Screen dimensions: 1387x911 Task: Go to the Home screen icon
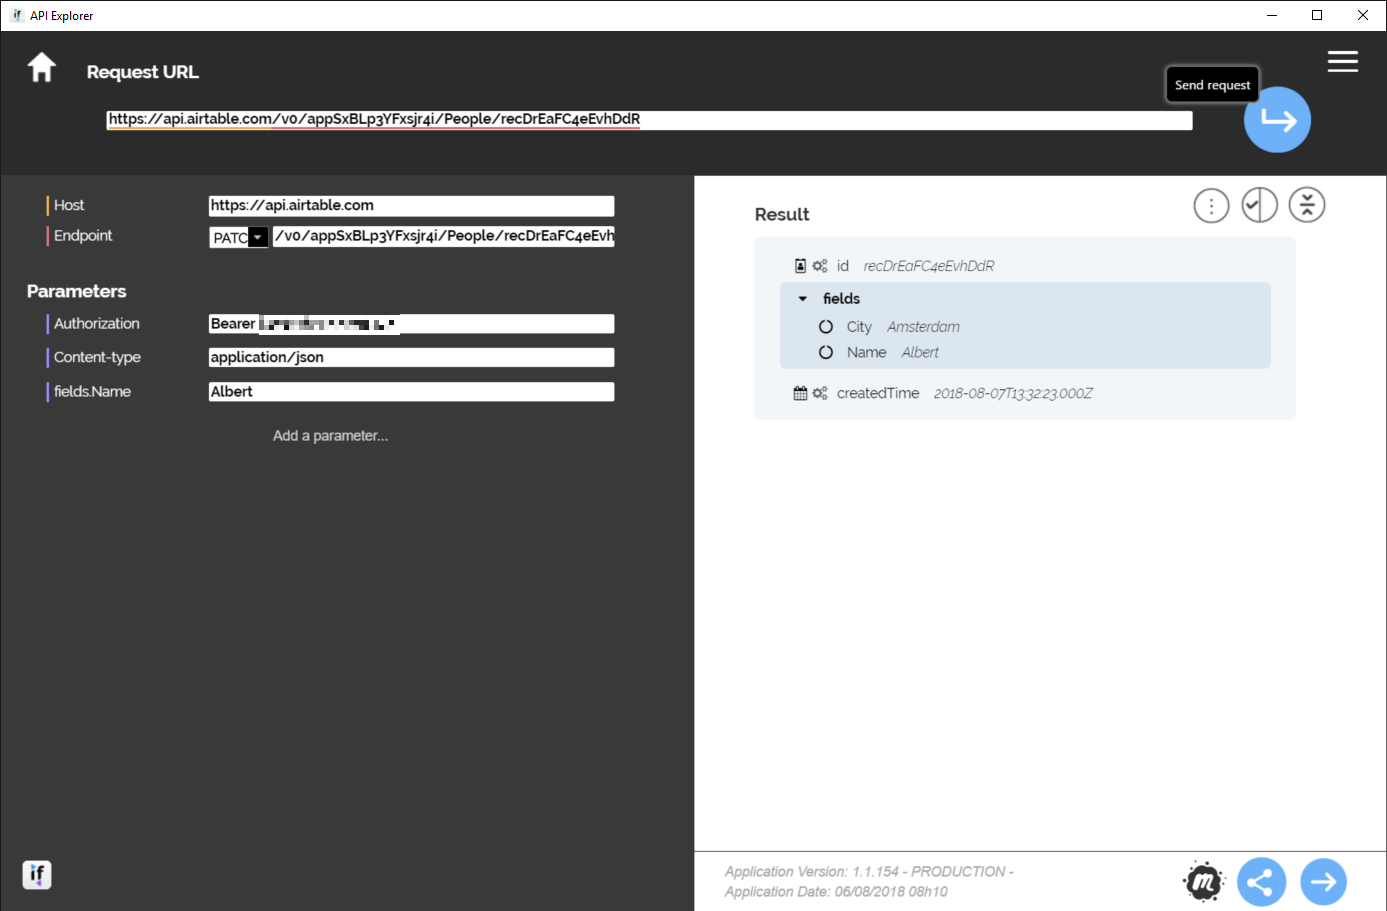(41, 68)
